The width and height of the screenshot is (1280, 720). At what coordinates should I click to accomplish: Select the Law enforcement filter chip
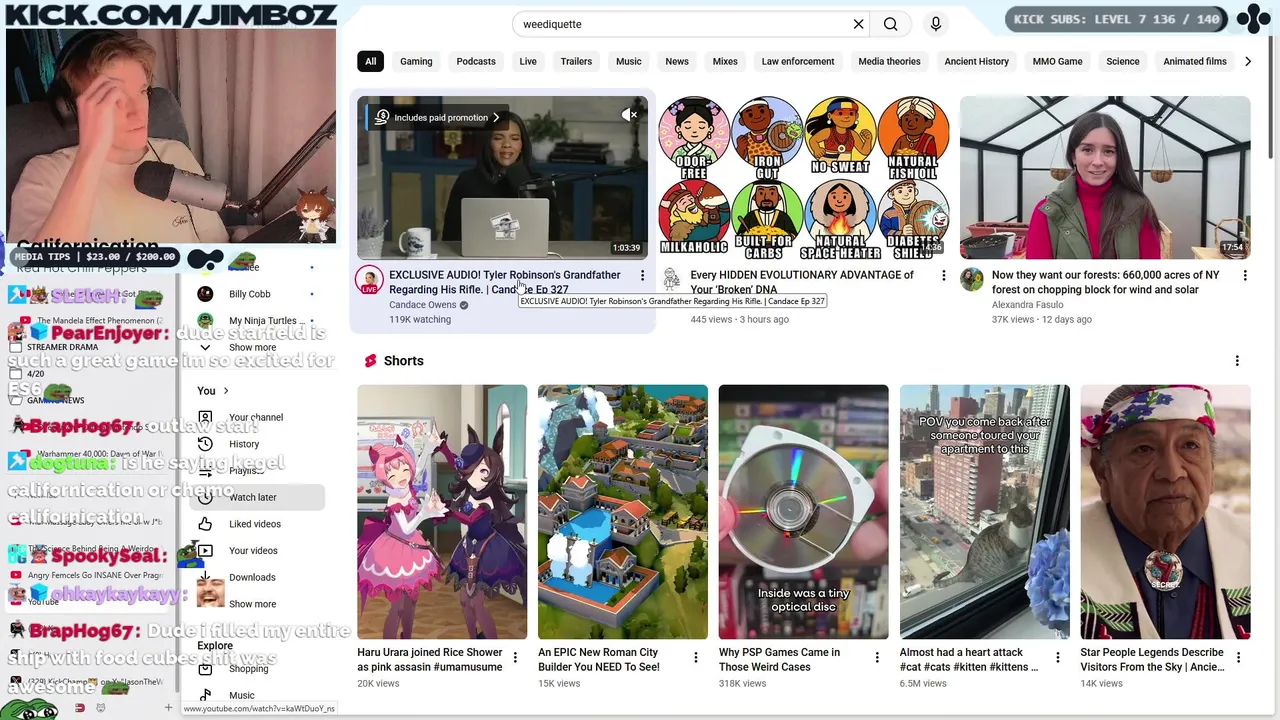[798, 62]
